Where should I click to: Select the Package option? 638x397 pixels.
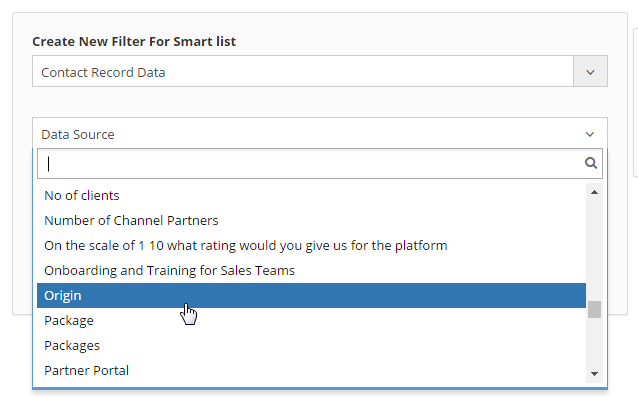pos(311,321)
